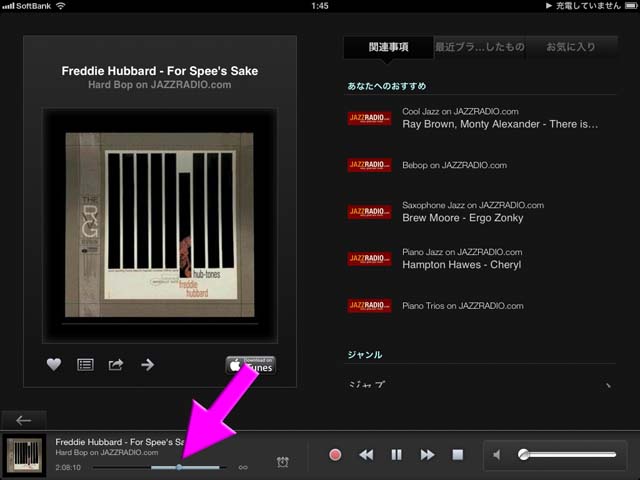640x480 pixels.
Task: Tap JAZZRADIO logo beside Piano Trios
Action: point(369,305)
